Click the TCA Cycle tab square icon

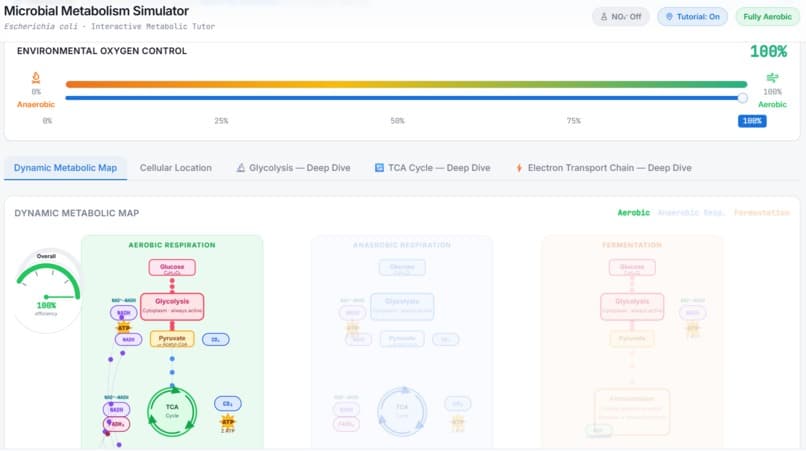click(x=379, y=168)
